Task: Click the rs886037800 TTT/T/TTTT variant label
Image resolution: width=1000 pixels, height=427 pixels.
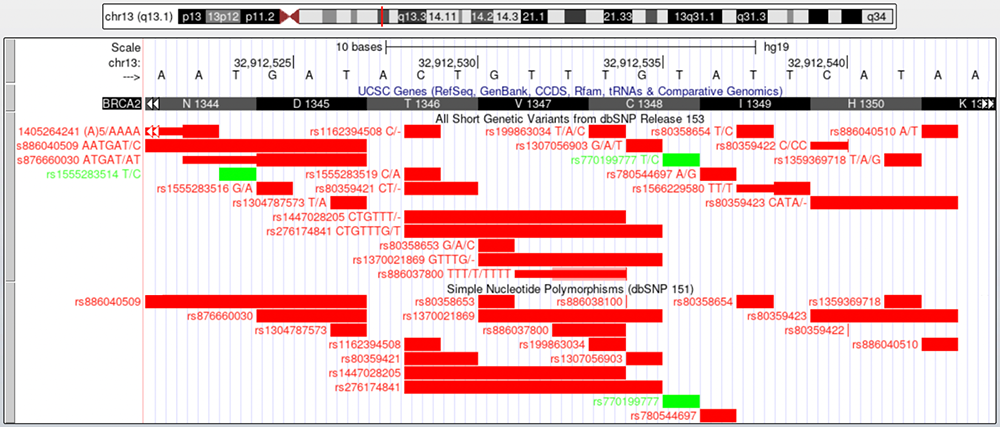Action: pos(448,273)
